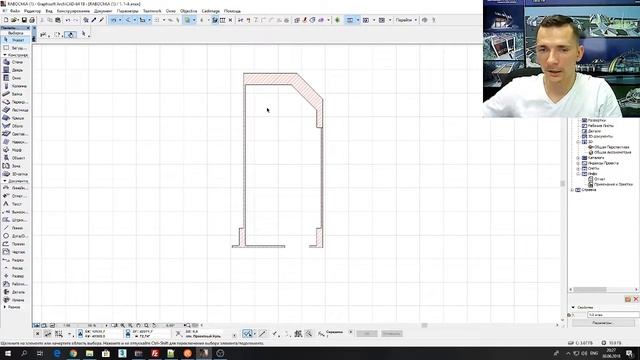Open the Окно menu
640x360 pixels.
171,11
